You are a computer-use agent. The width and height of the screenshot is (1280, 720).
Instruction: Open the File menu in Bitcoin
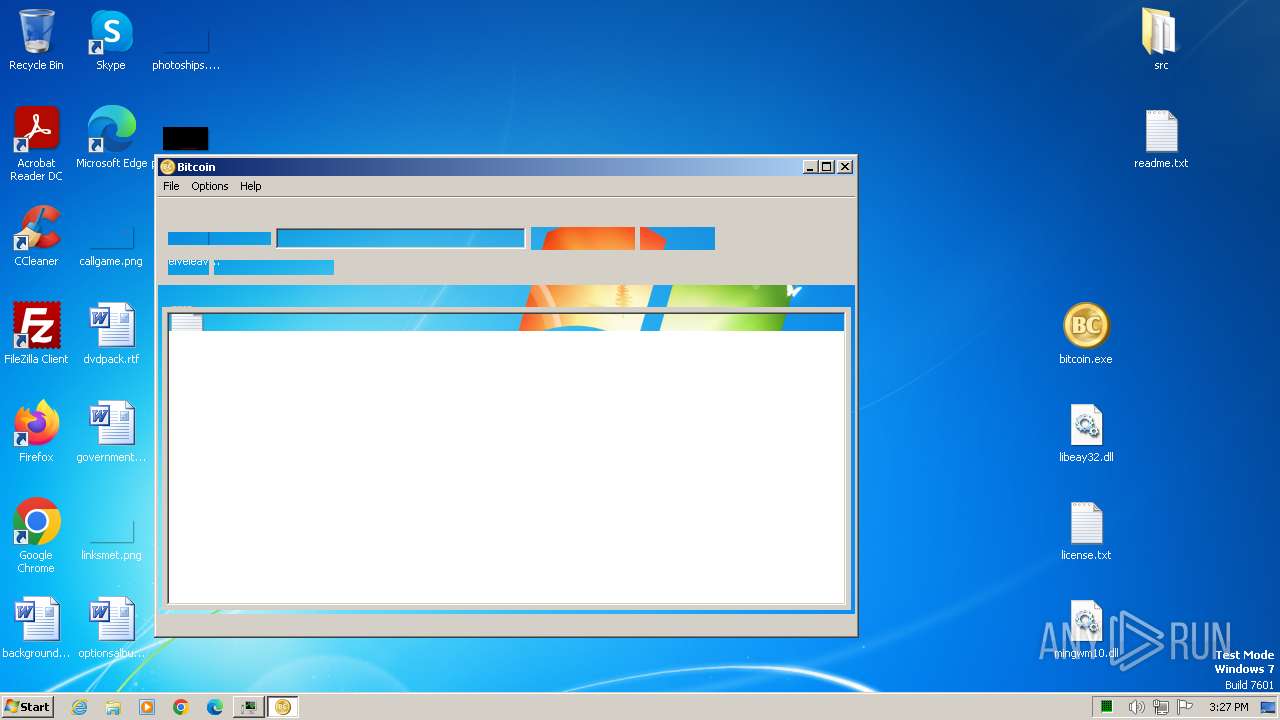171,186
